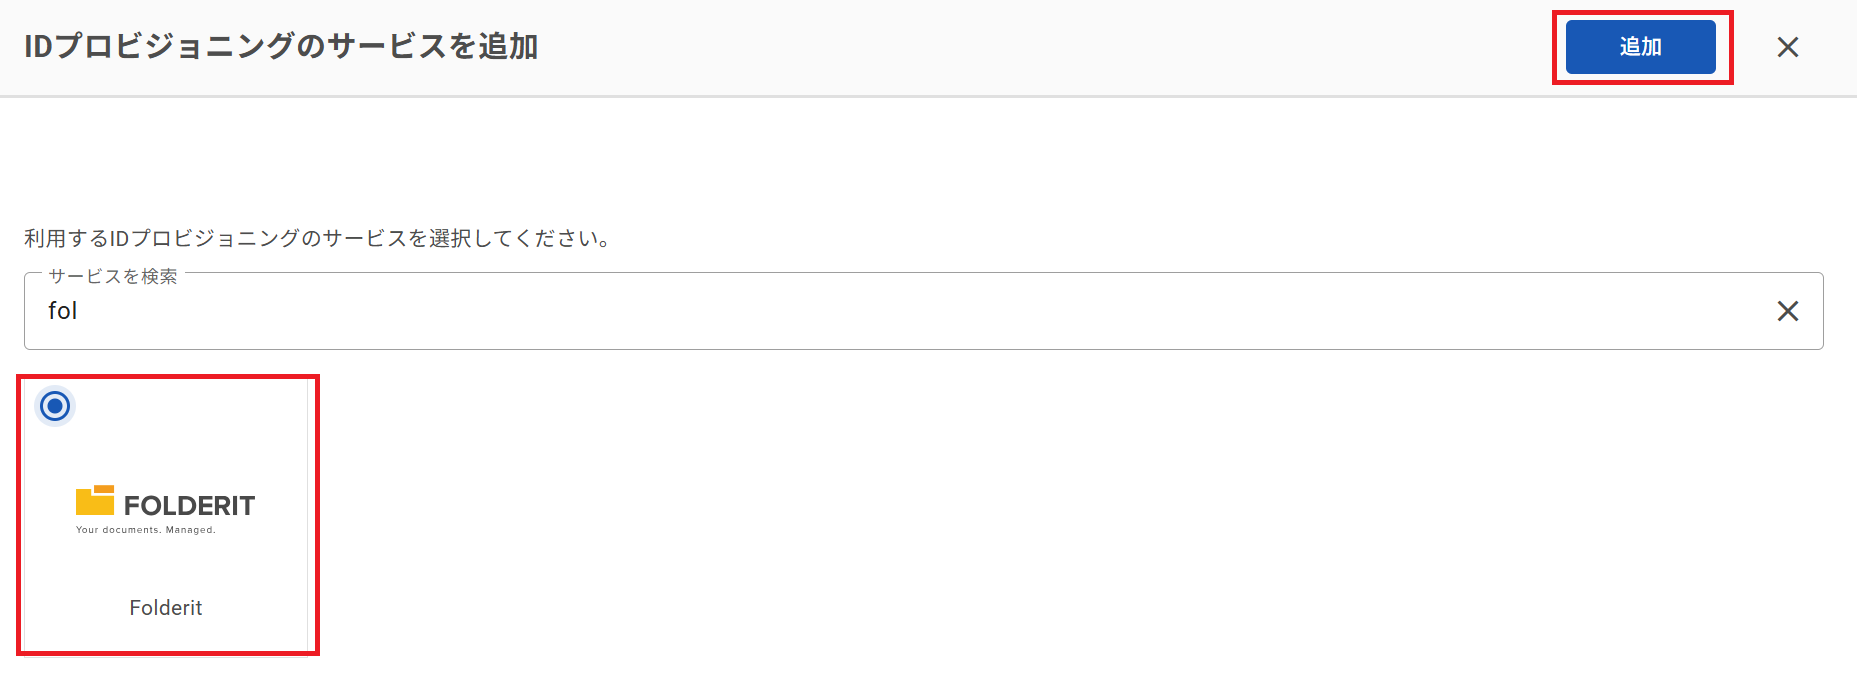Click the IDプロビジョニングのサービスを追加 heading
The width and height of the screenshot is (1857, 674).
tap(281, 46)
